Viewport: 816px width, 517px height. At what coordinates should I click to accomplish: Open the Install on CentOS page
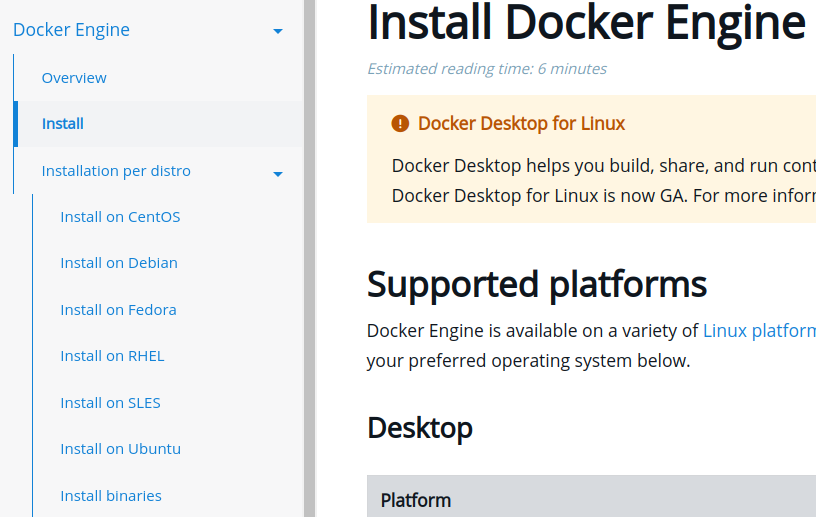tap(120, 217)
